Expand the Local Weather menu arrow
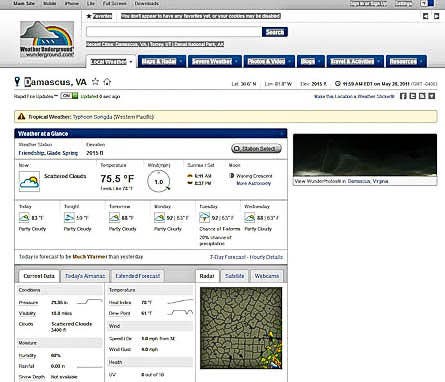Image resolution: width=445 pixels, height=382 pixels. coord(131,62)
